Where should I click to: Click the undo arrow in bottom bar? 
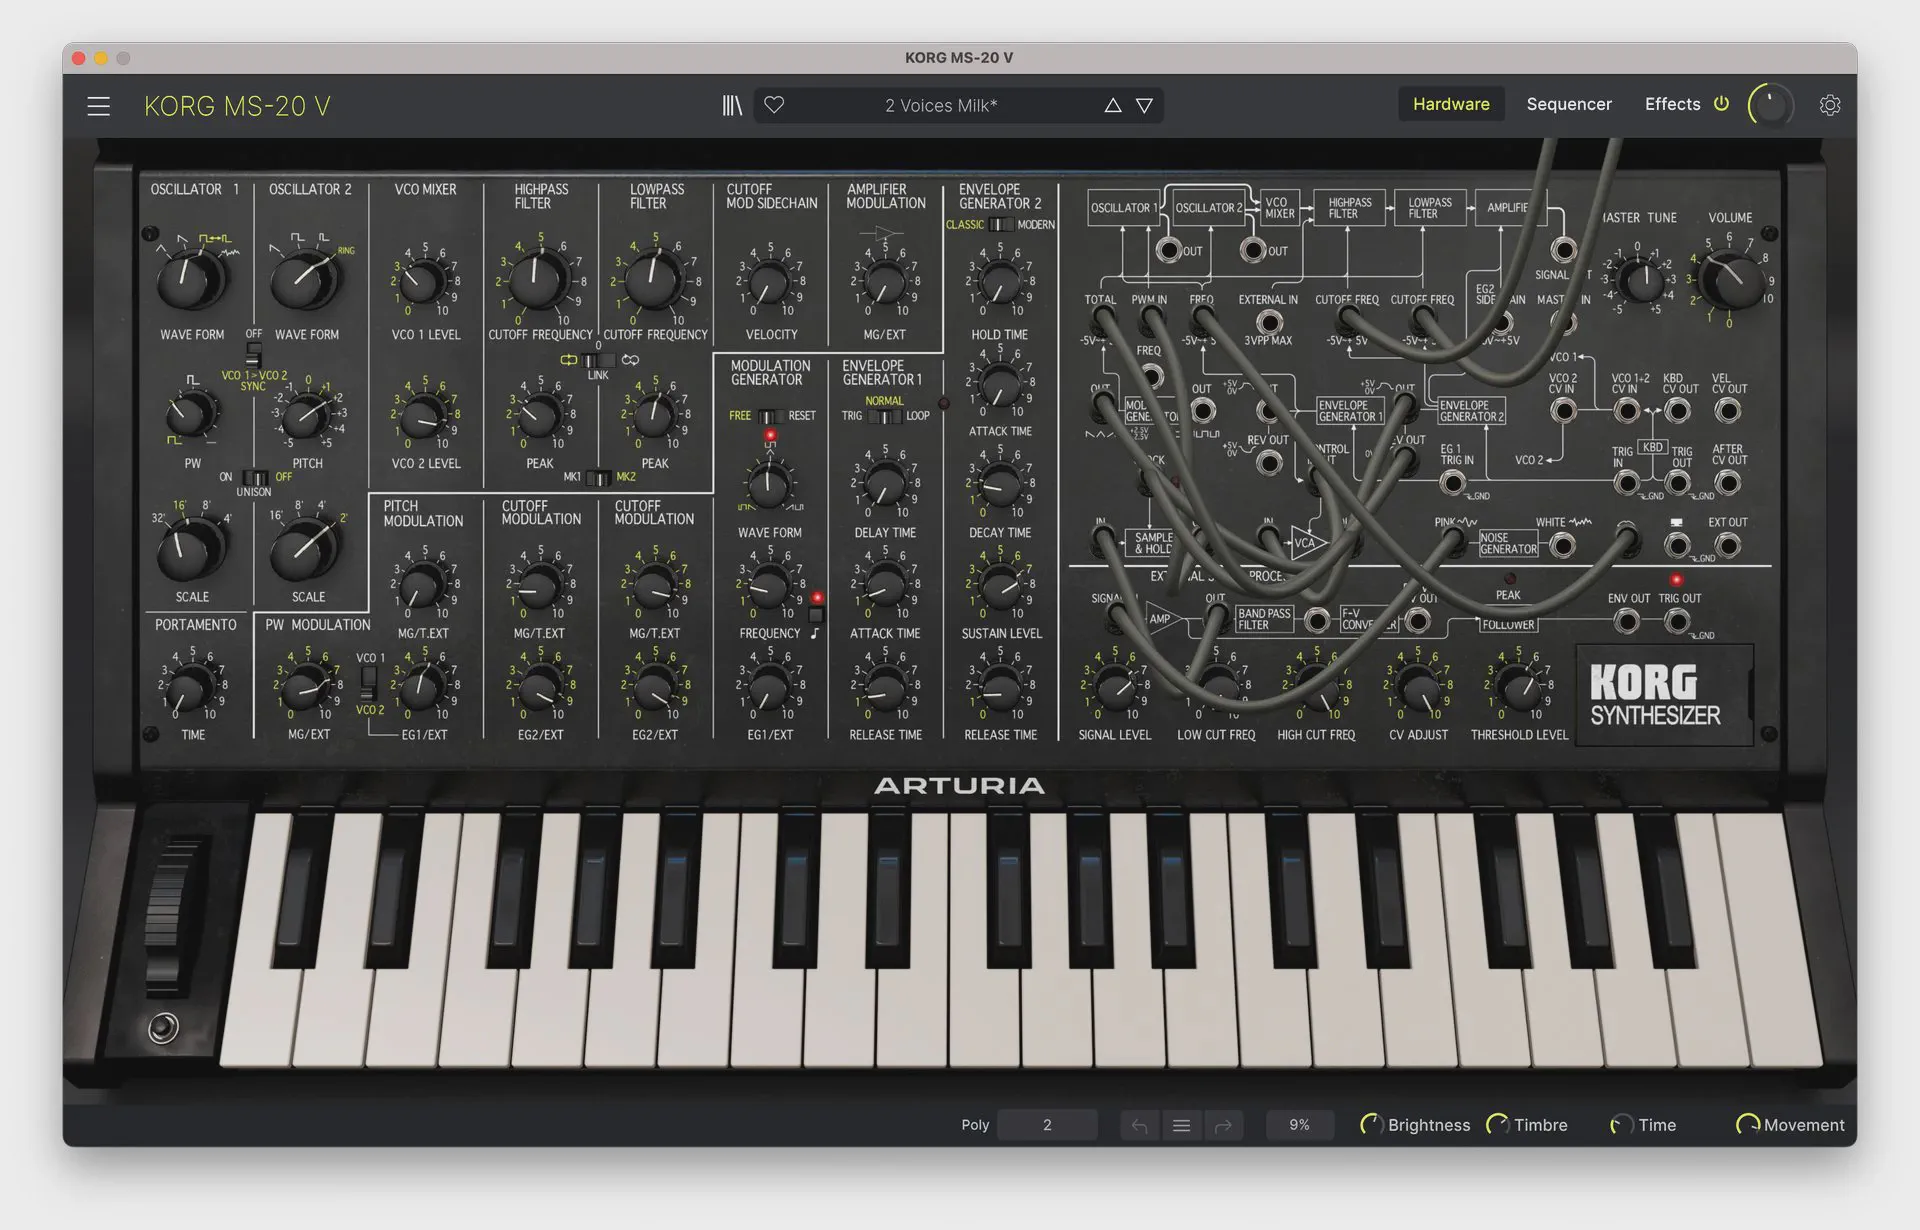(1139, 1126)
